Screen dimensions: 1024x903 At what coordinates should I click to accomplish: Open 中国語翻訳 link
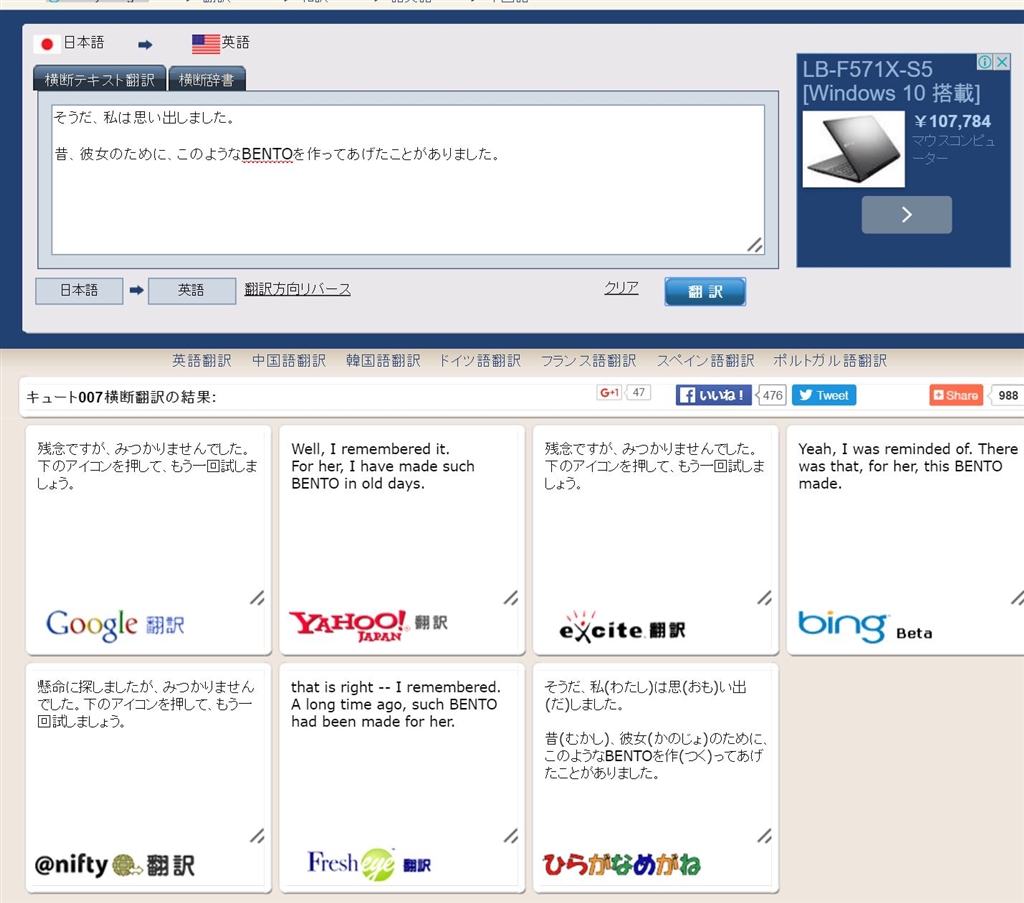pyautogui.click(x=289, y=360)
